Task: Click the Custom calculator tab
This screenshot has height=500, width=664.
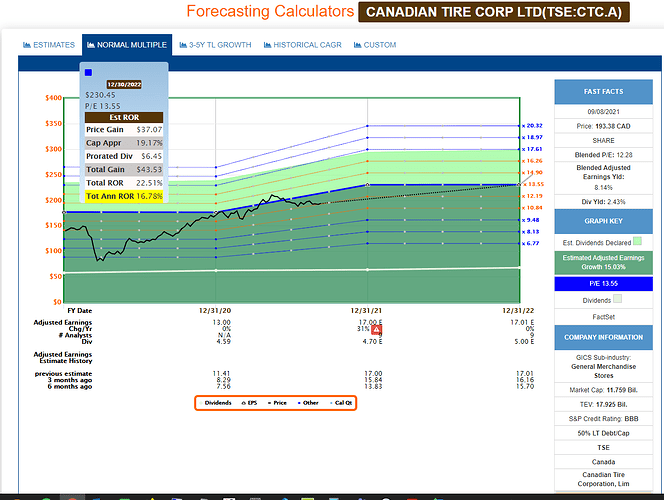Action: click(376, 45)
